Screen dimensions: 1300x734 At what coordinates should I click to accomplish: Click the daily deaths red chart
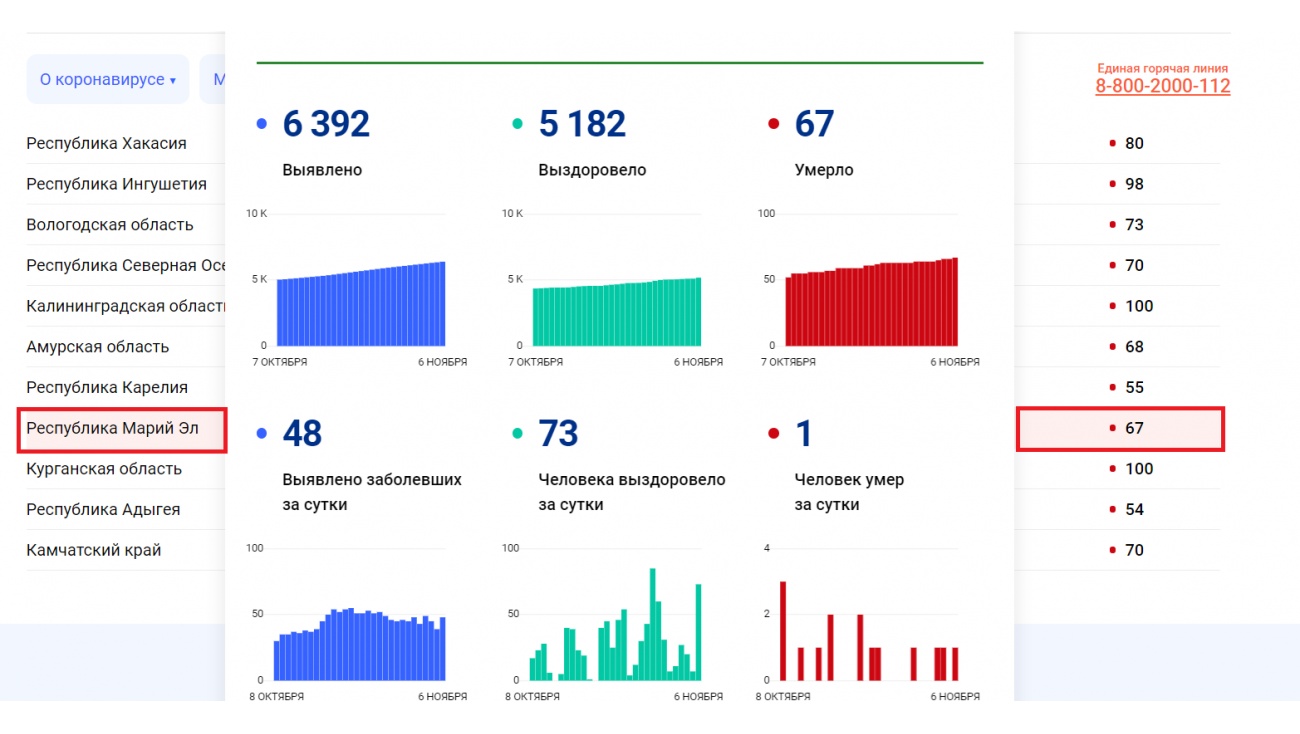point(870,640)
